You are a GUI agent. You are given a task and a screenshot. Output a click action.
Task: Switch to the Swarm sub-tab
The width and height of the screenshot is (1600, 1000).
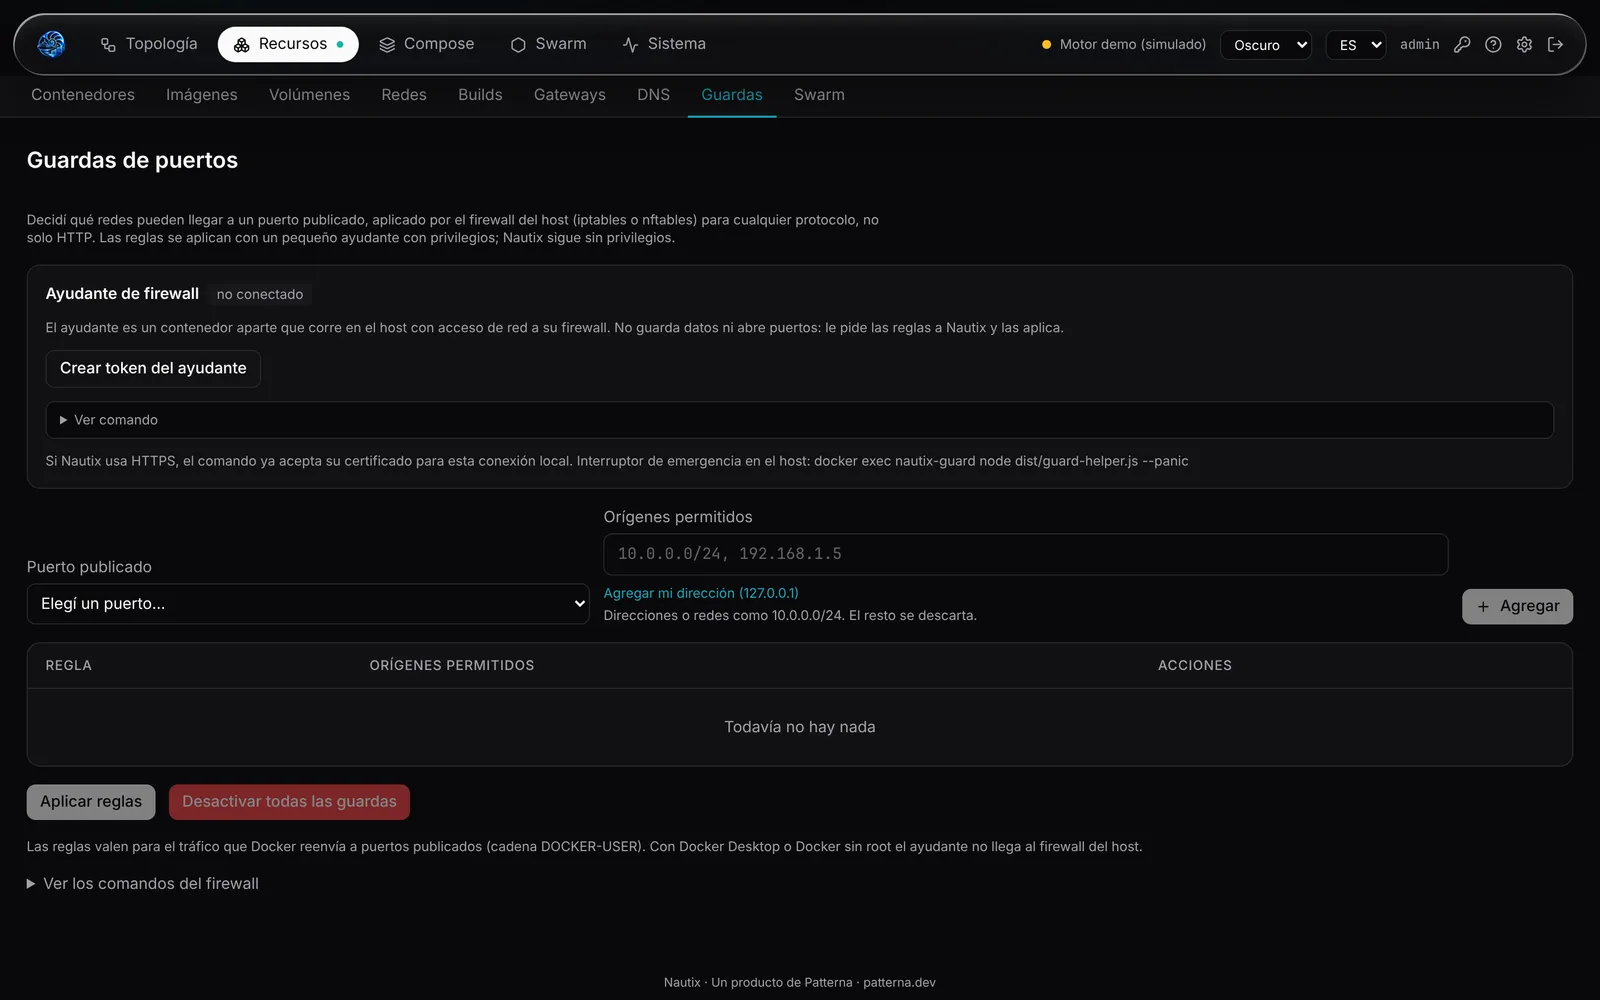click(x=819, y=95)
